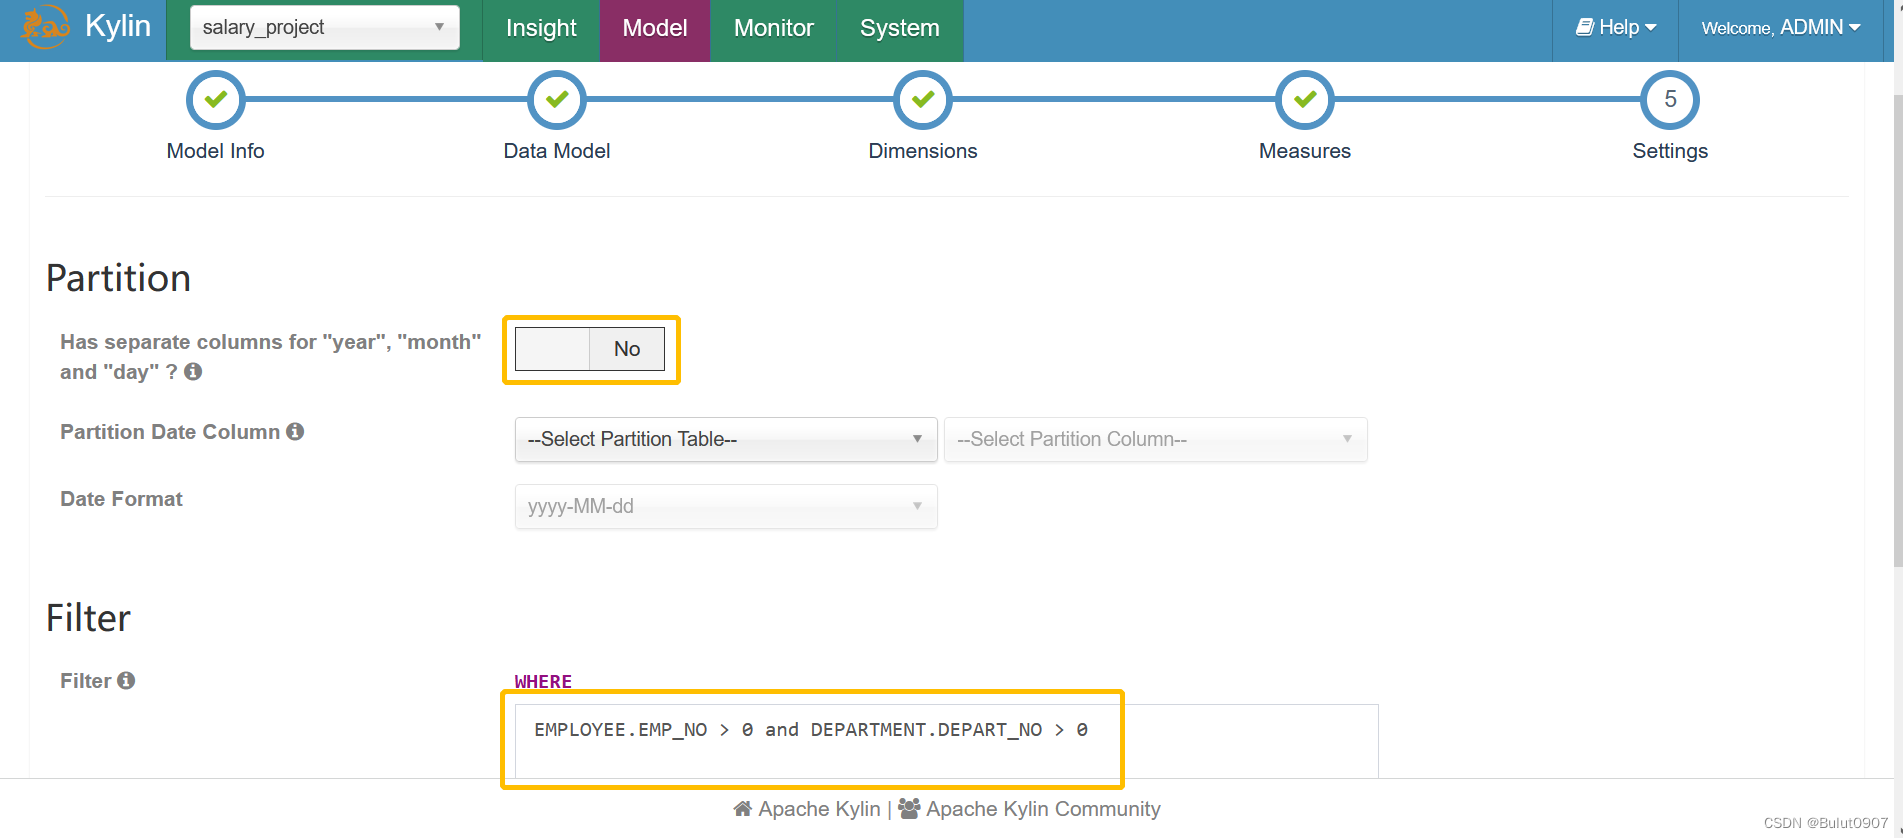Click the home icon in the footer
Viewport: 1903px width, 838px height.
pos(743,808)
